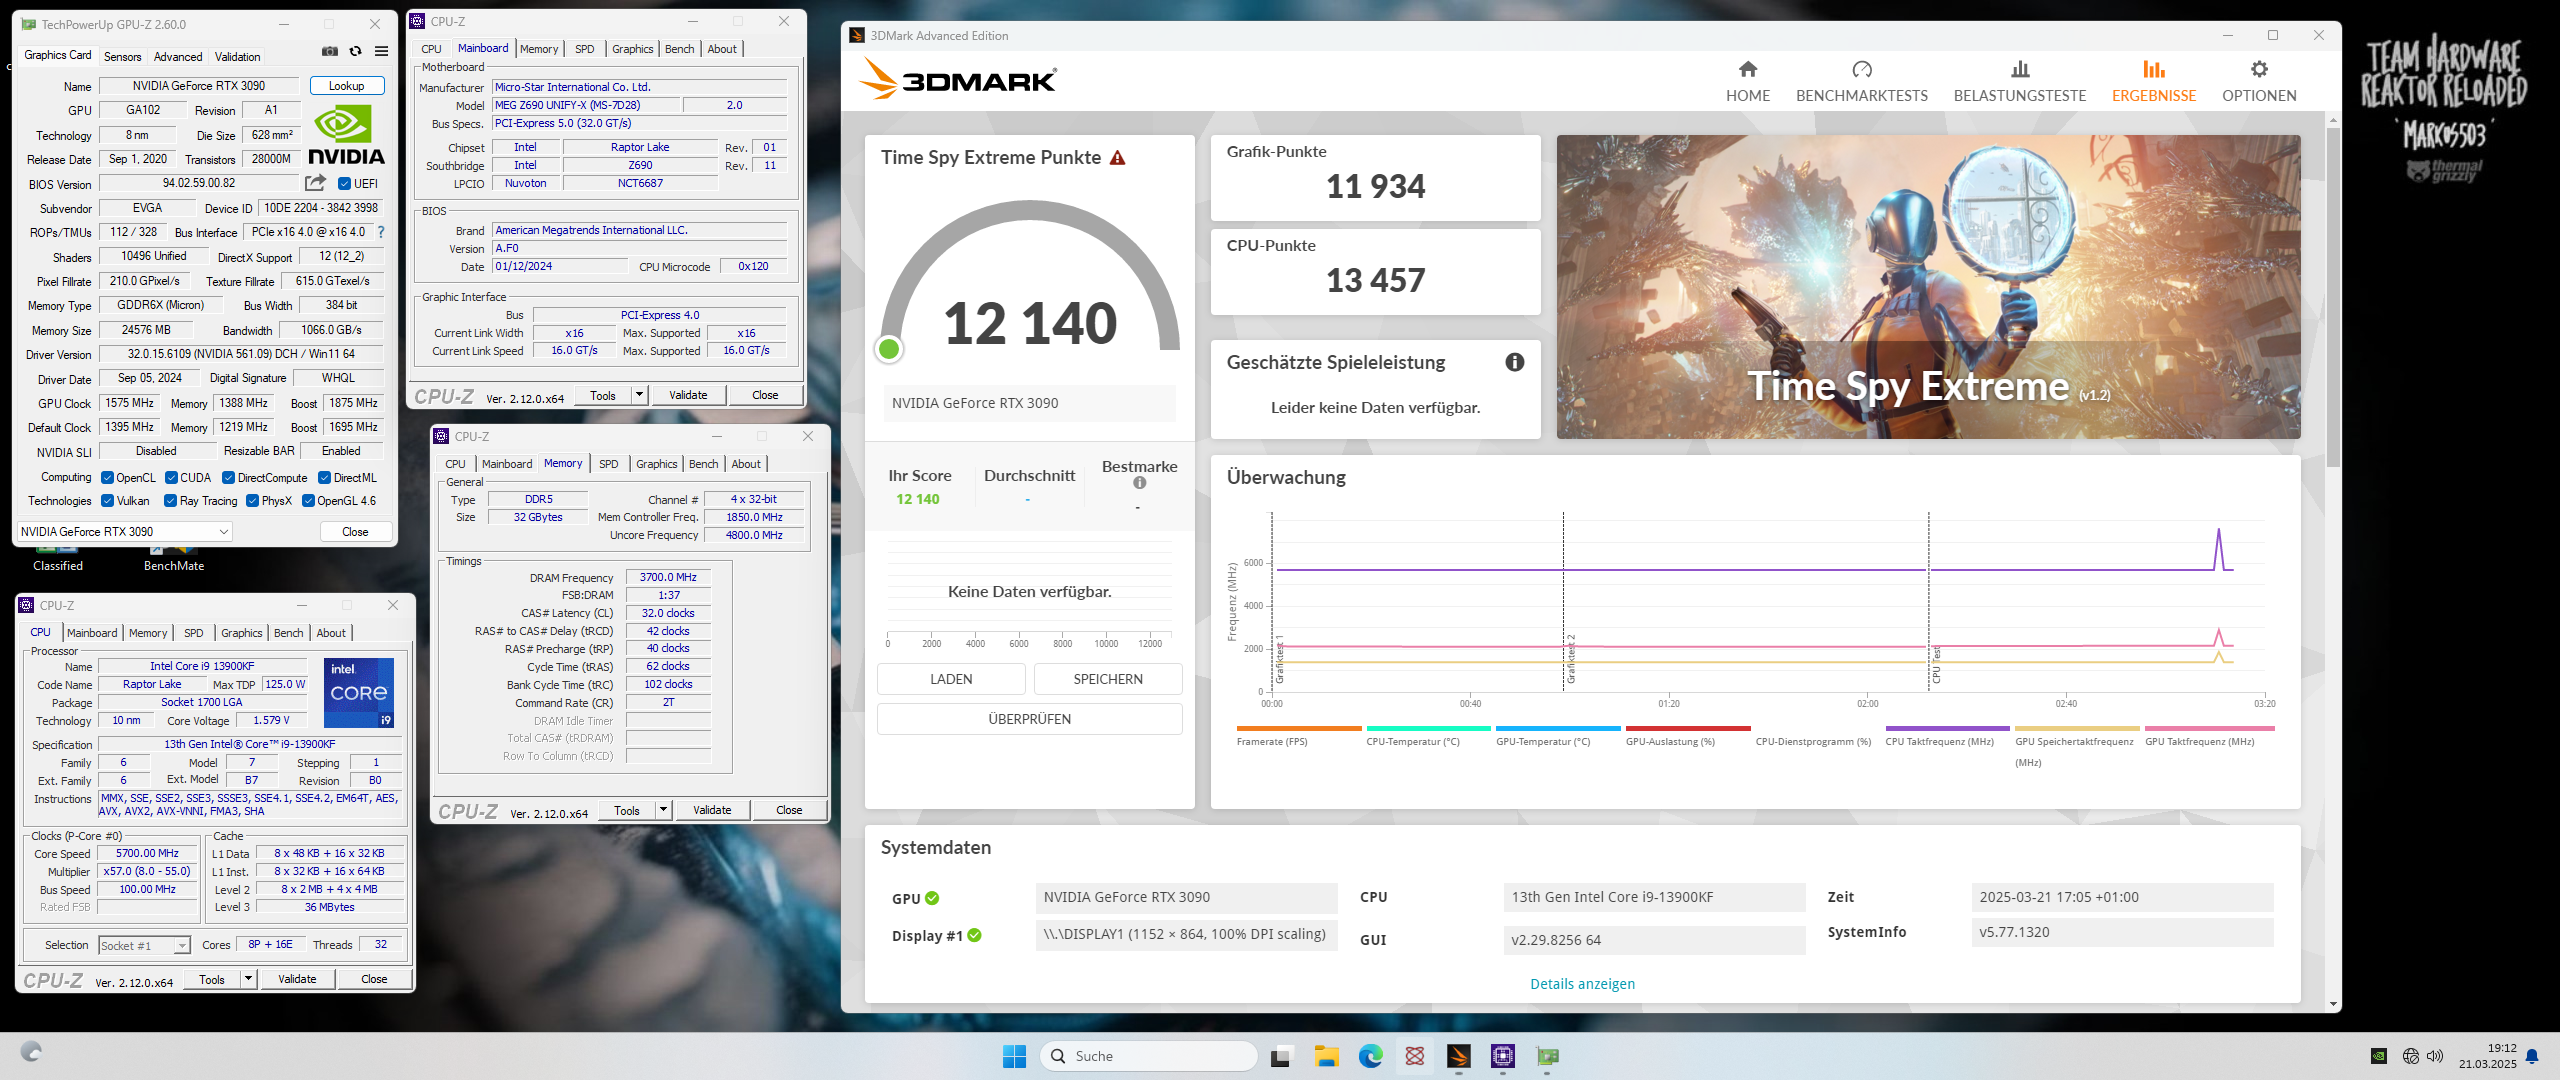Screen dimensions: 2560x1080
Task: Click the green check beside GPU in Systemdaten
Action: (x=932, y=898)
